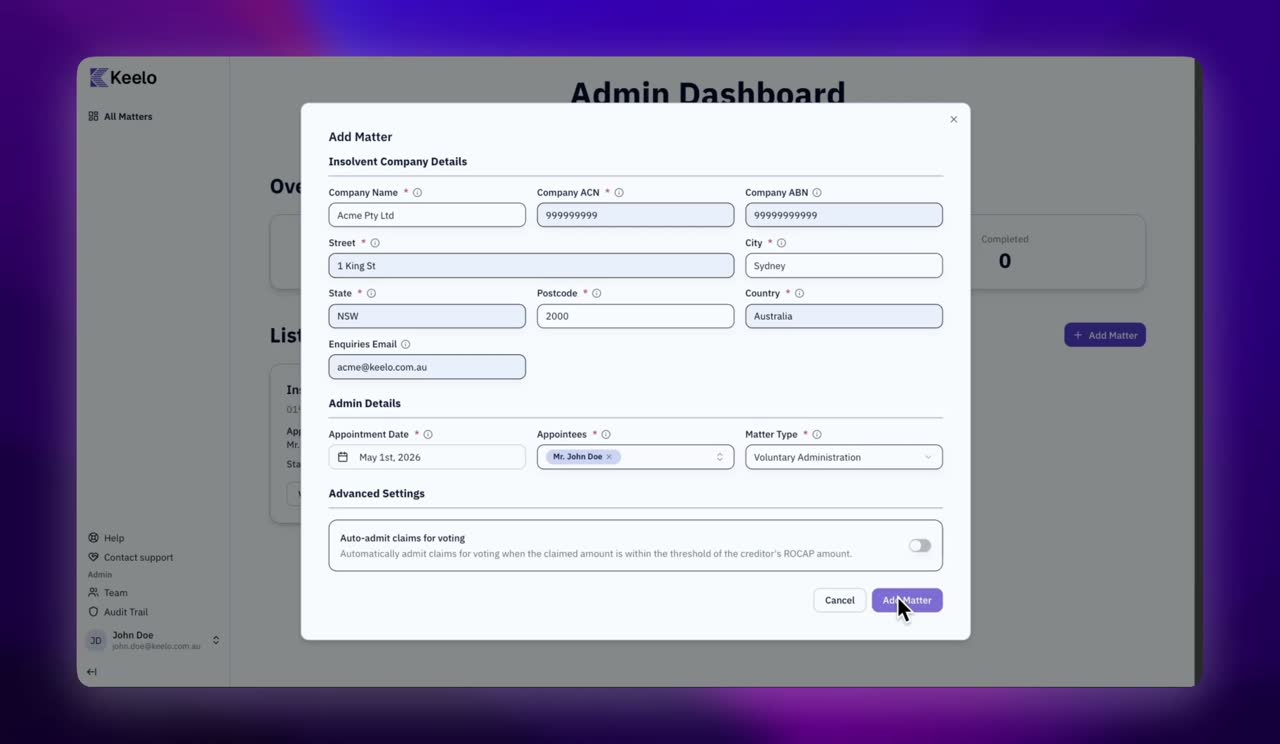The image size is (1280, 744).
Task: Open the Matter Type dropdown
Action: point(844,457)
